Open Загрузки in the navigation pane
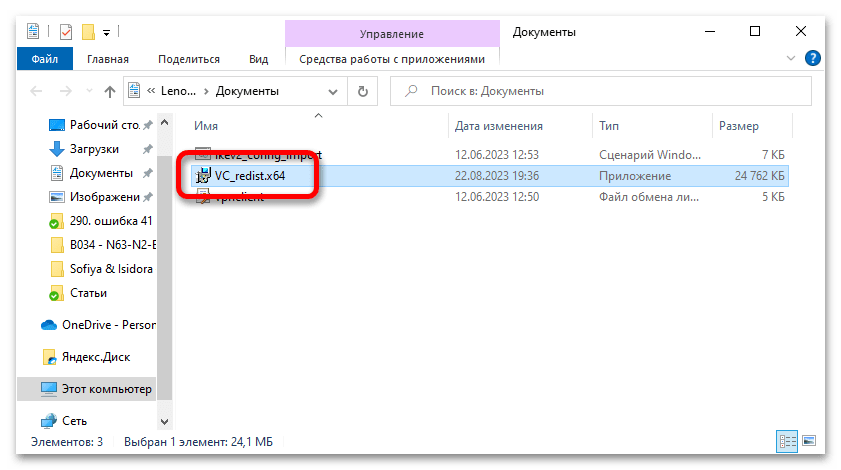Screen dimensions: 841x470 click(94, 149)
